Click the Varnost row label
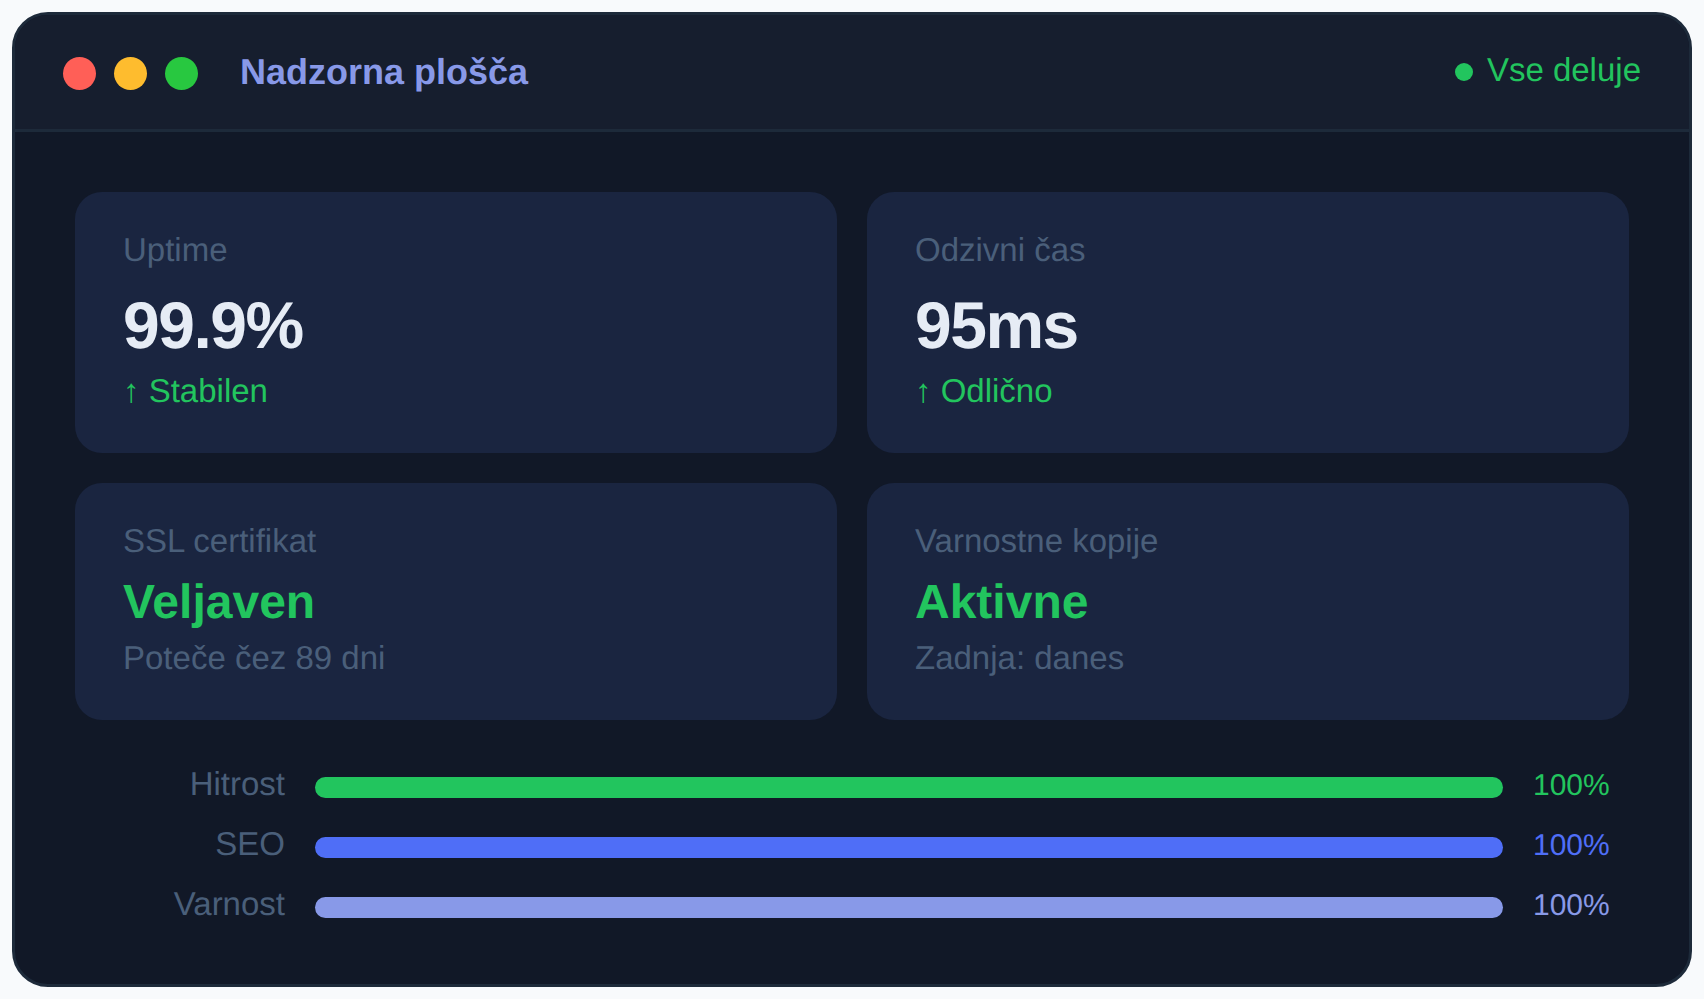1704x999 pixels. 229,904
